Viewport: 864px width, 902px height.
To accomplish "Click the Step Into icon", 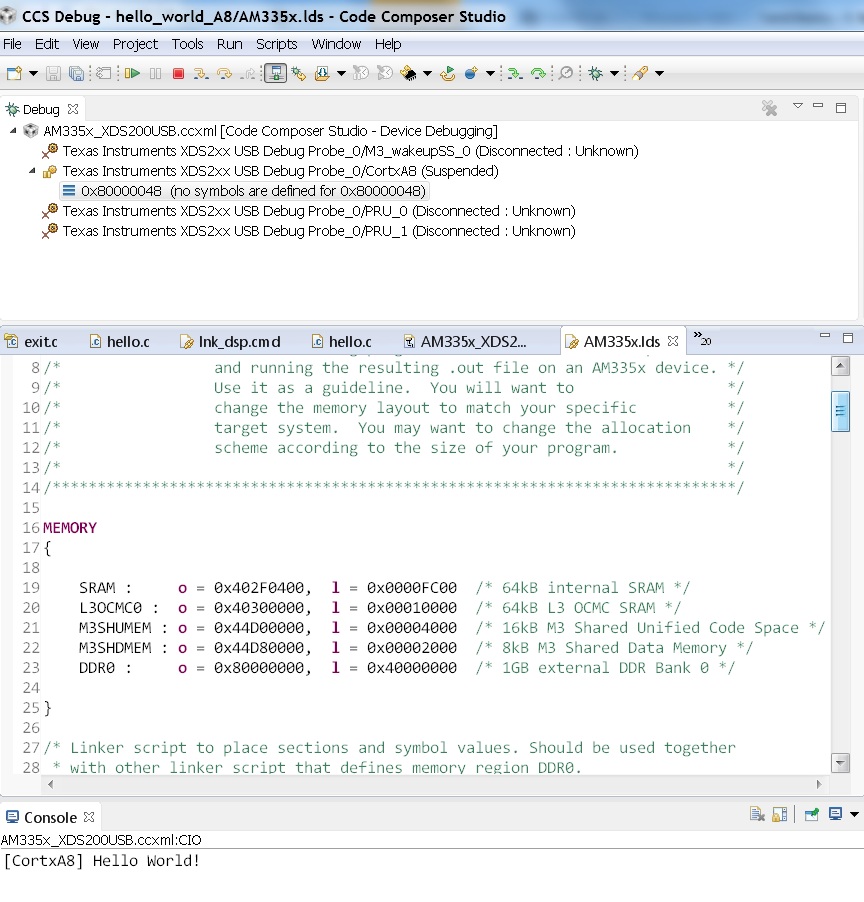I will click(201, 73).
